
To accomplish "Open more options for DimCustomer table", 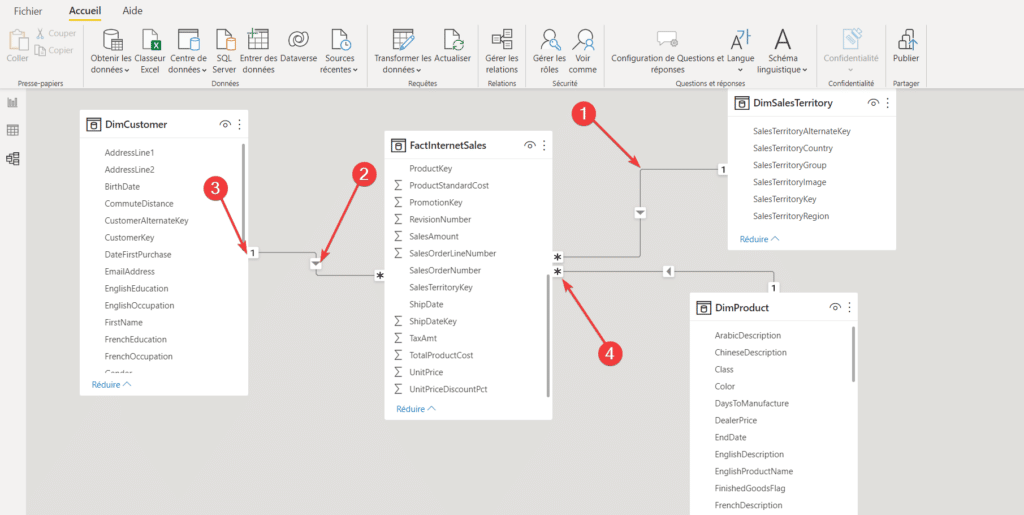I will (239, 124).
